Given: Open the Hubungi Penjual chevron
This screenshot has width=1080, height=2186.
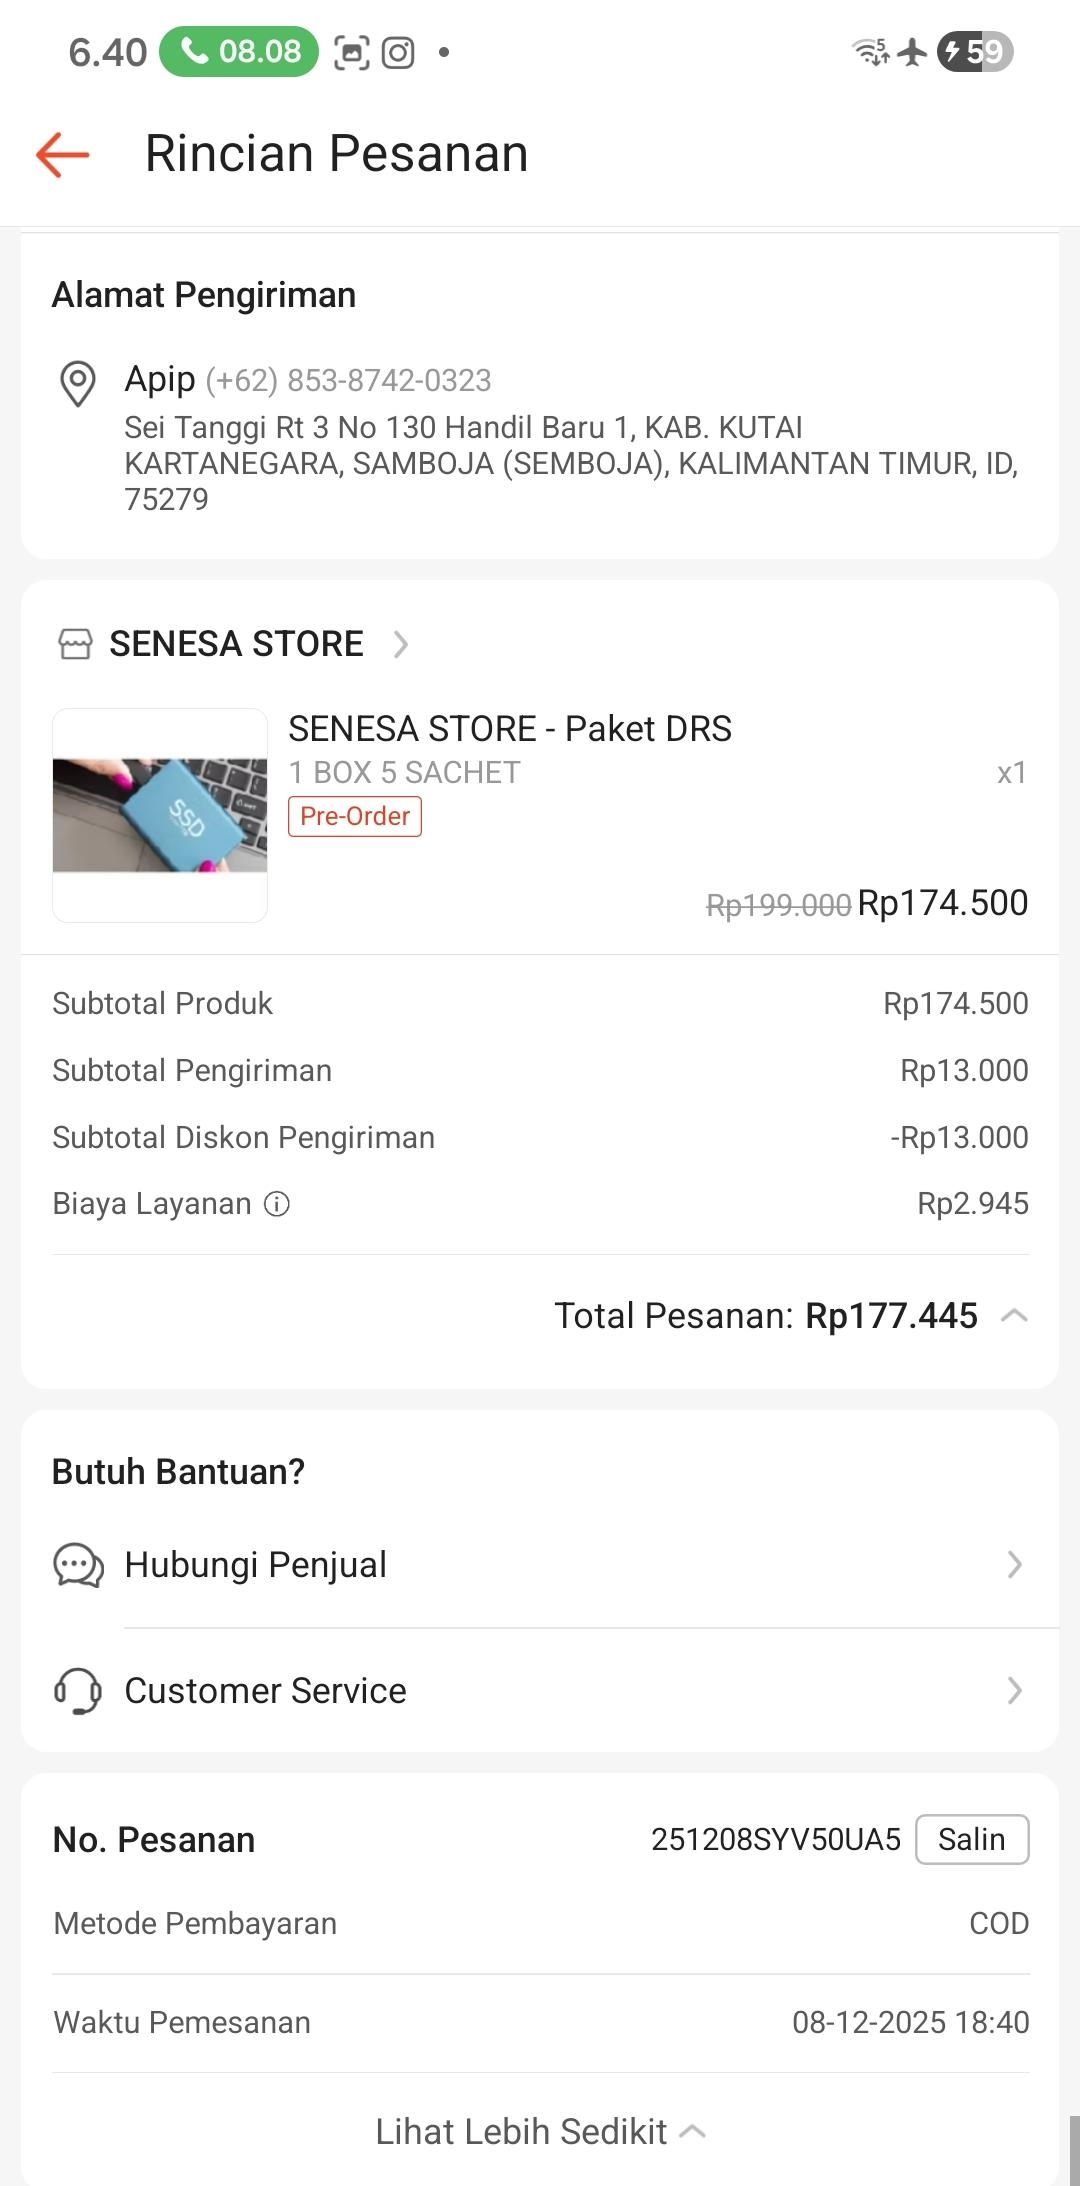Looking at the screenshot, I should (x=1014, y=1565).
